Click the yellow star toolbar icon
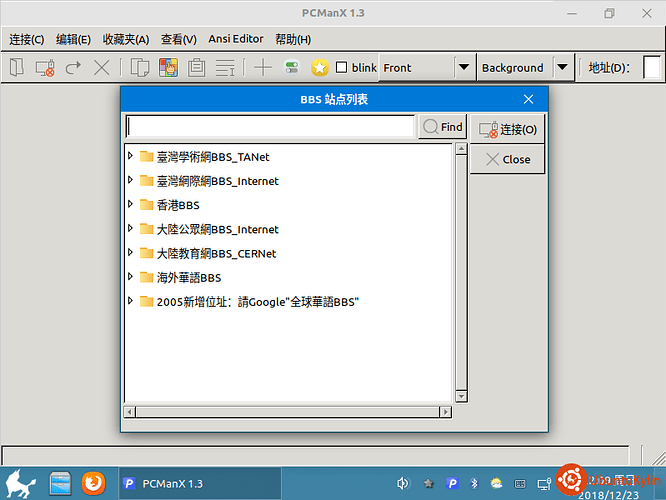The height and width of the screenshot is (500, 666). click(320, 68)
